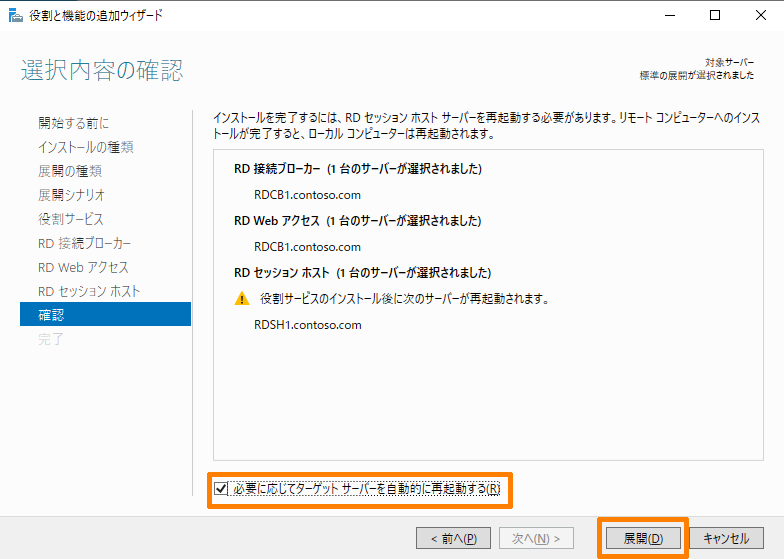
Task: Click the yellow warning triangle icon
Action: coord(242,298)
